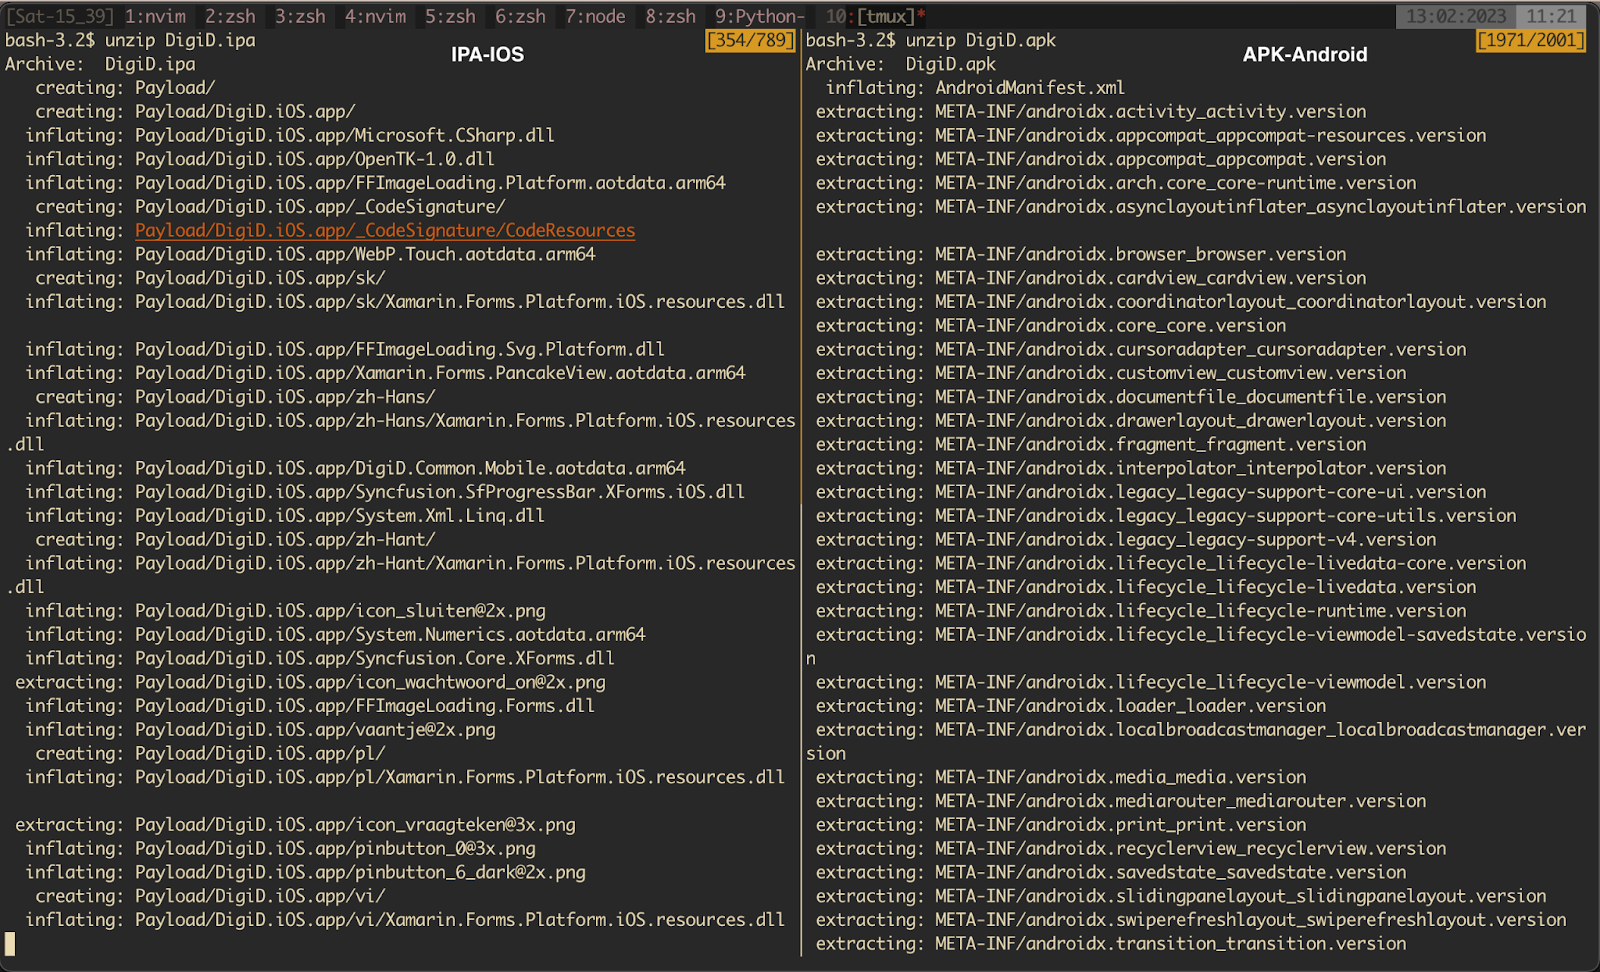Select tmux window 8:zsh
This screenshot has height=972, width=1600.
point(670,16)
